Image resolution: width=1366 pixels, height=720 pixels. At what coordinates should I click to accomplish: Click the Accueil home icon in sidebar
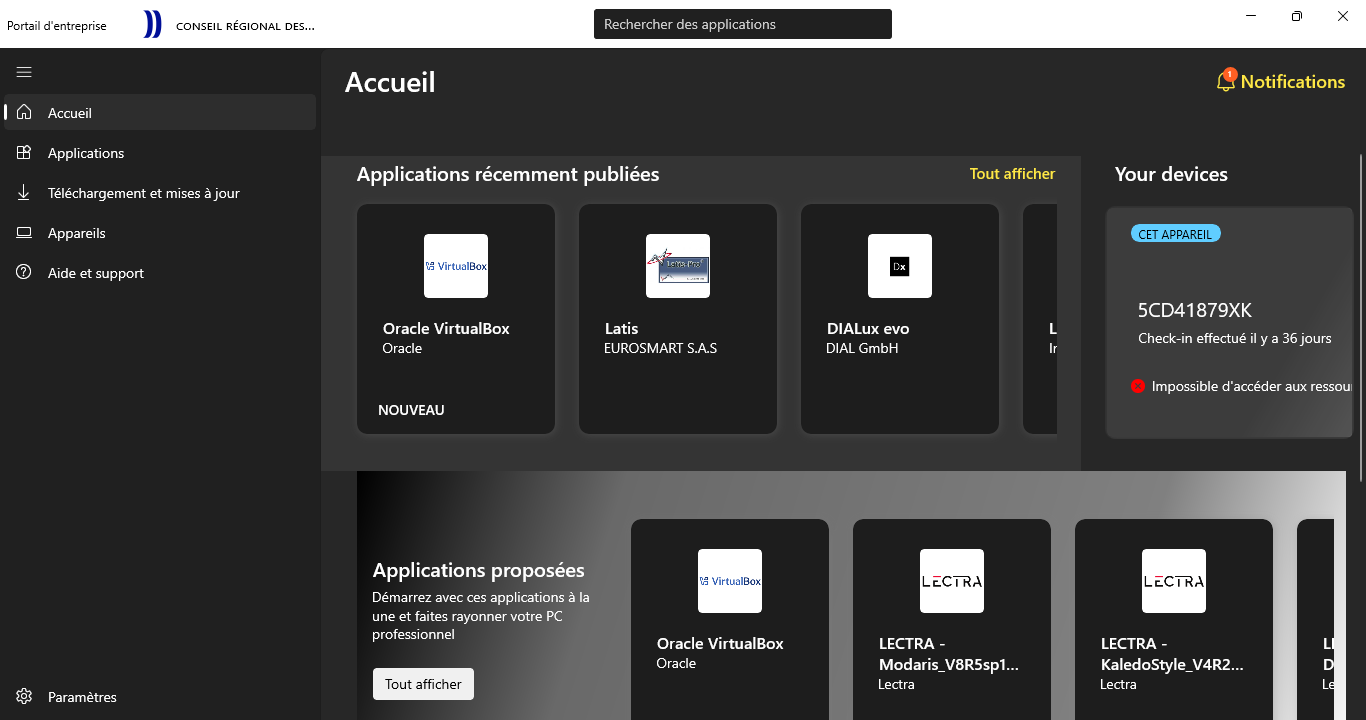[24, 113]
